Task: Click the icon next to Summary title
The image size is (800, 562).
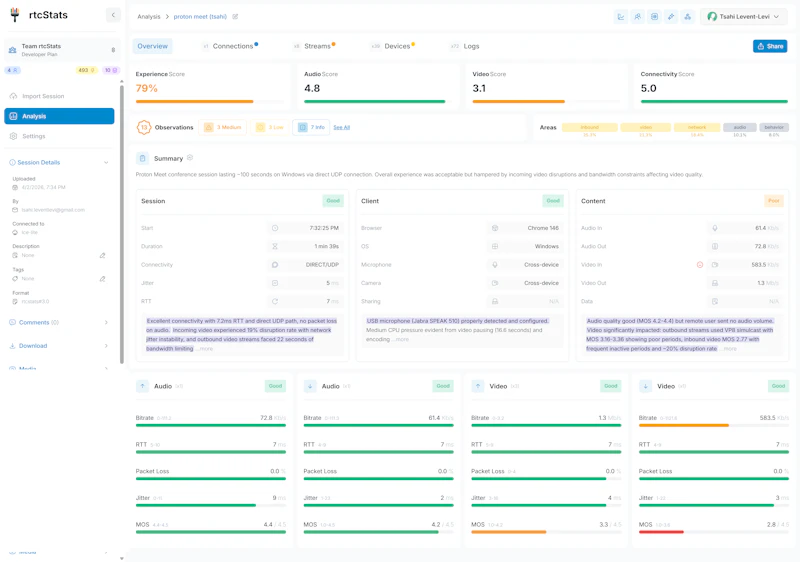Action: [x=190, y=158]
